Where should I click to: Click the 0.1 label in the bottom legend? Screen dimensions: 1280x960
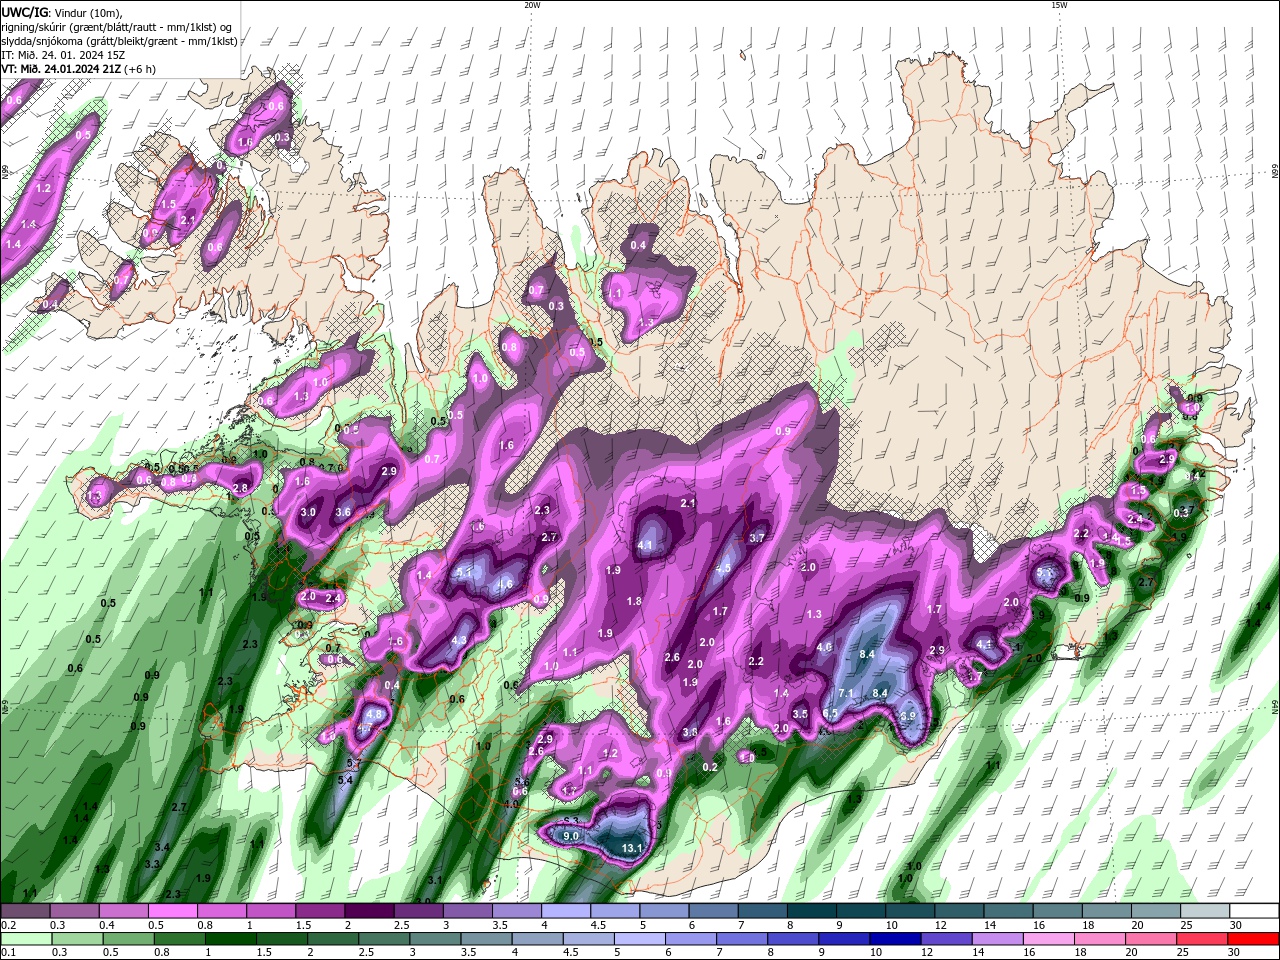(x=9, y=953)
